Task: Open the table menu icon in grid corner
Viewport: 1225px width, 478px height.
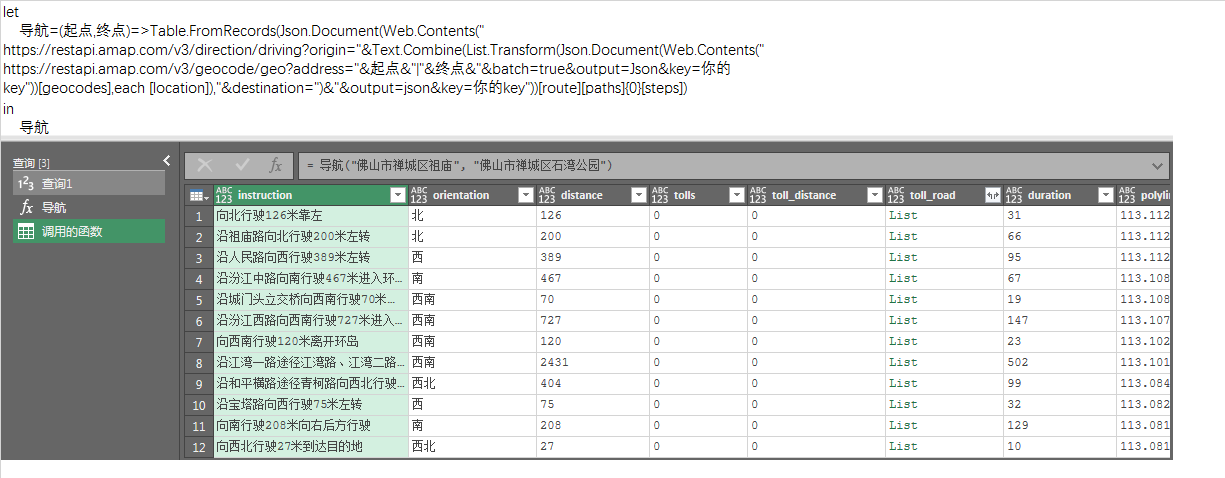Action: 199,196
